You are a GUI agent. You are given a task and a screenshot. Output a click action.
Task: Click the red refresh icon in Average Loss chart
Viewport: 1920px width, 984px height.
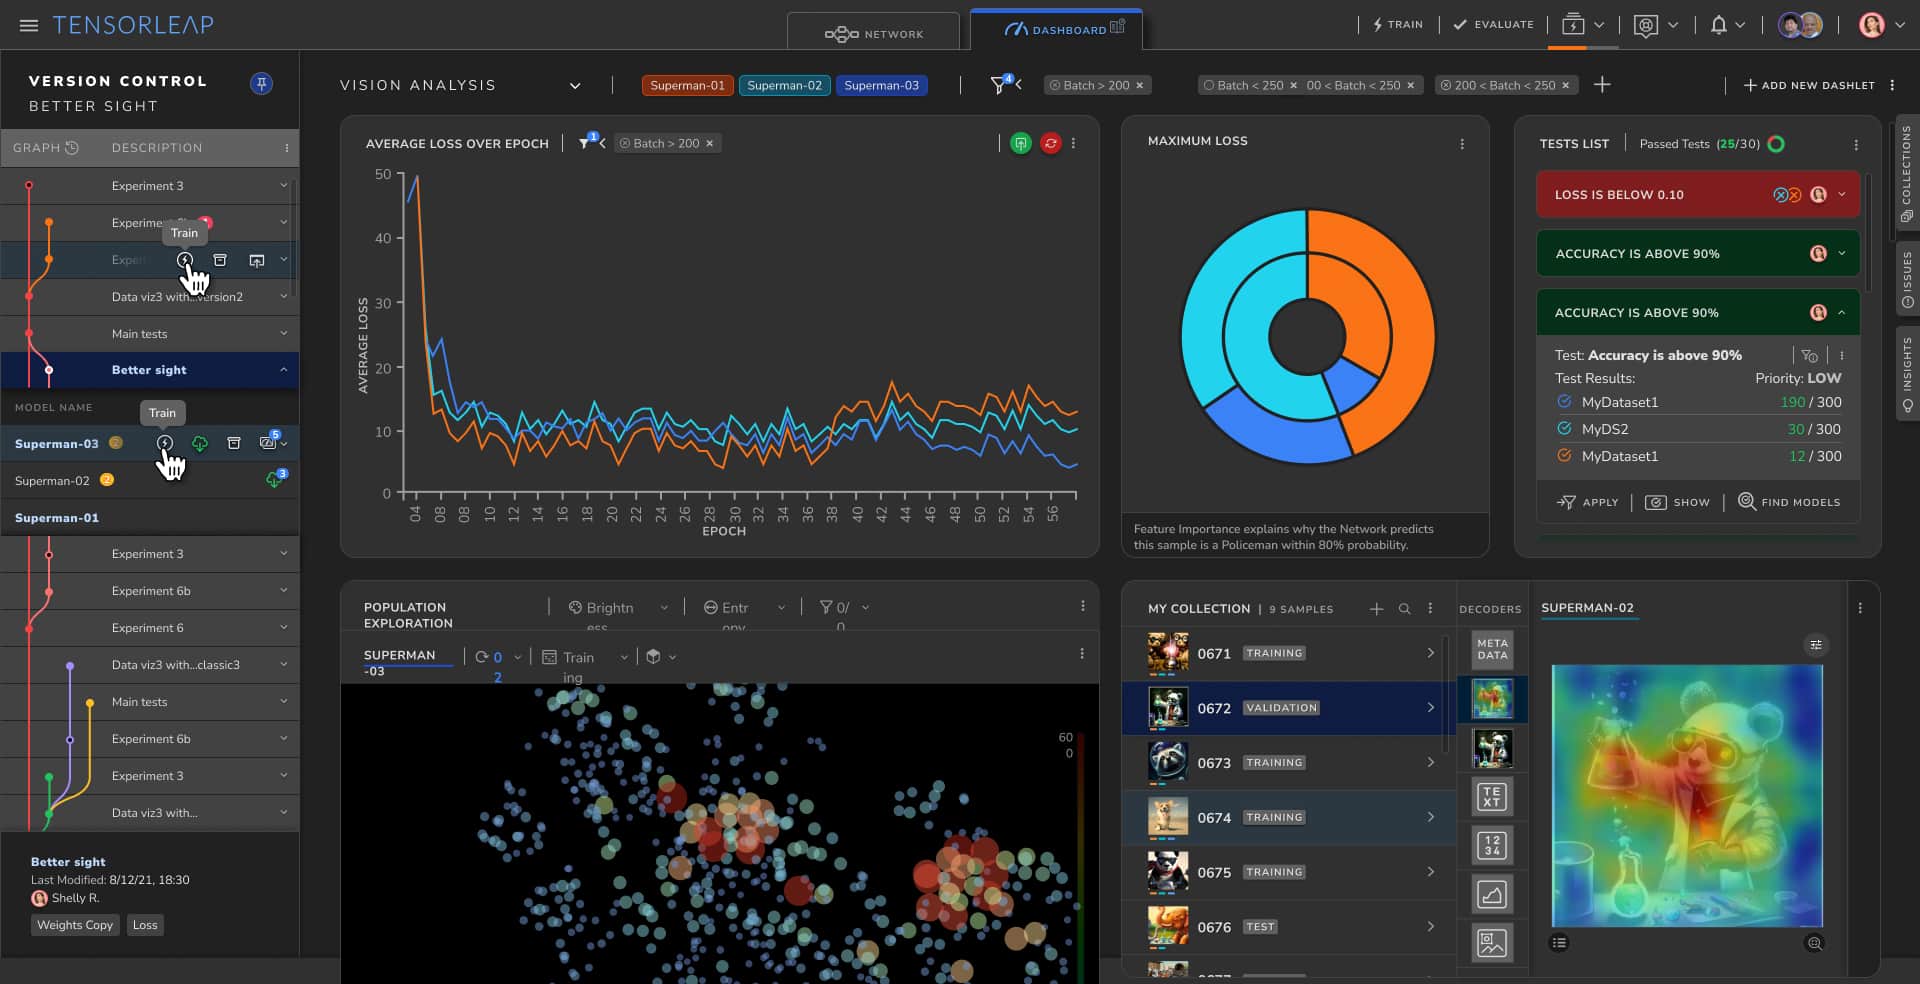point(1050,144)
